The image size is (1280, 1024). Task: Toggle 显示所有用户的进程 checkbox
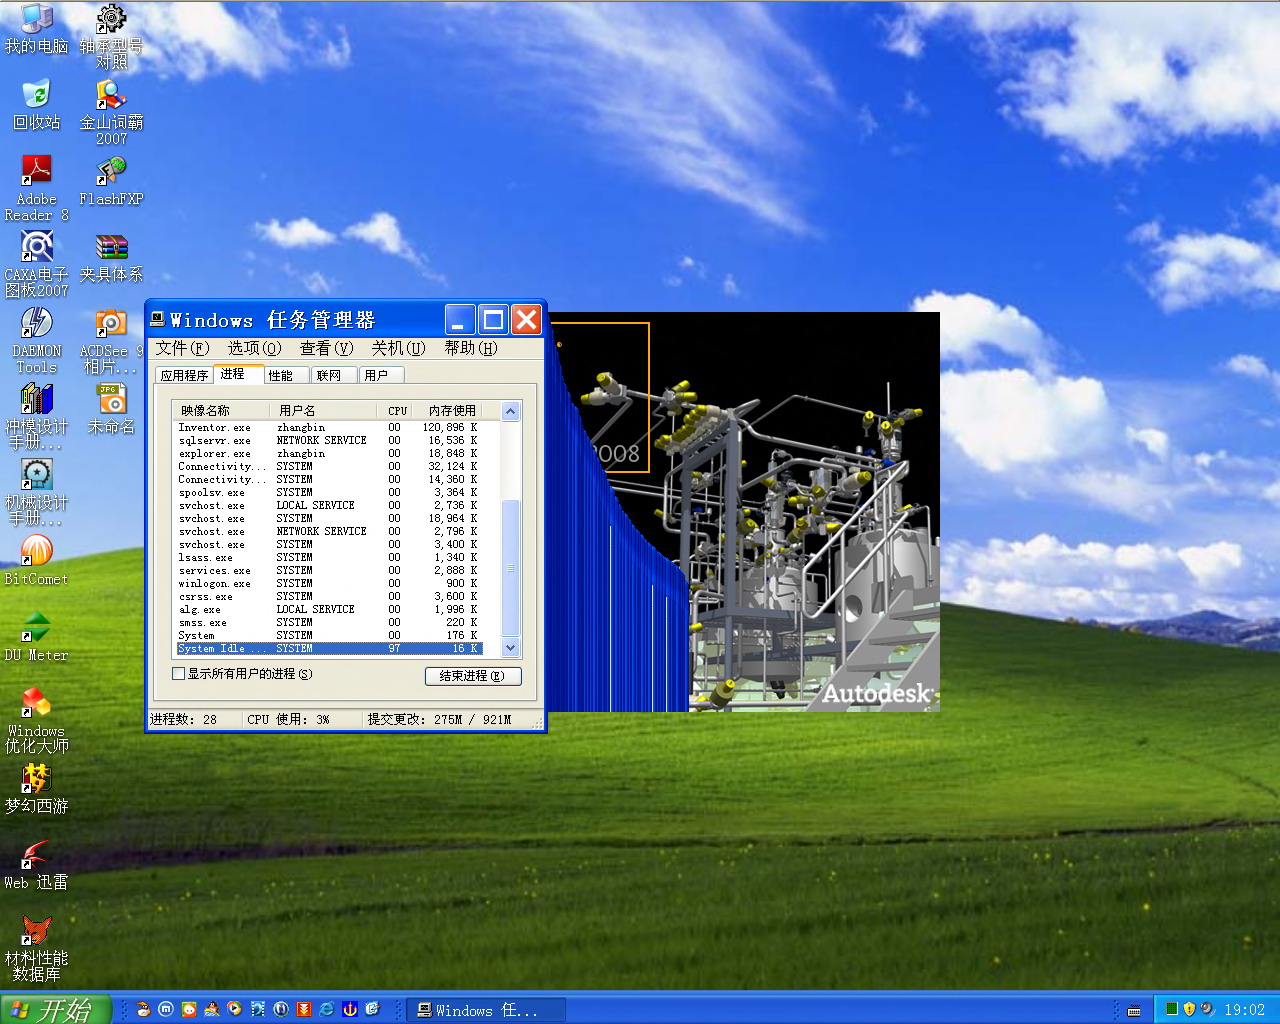coord(179,674)
